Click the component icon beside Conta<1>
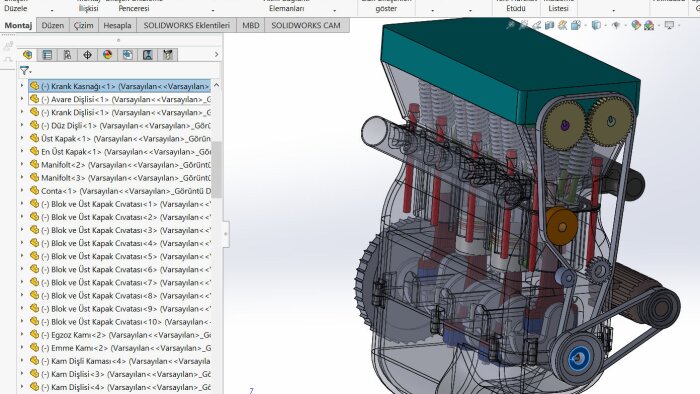This screenshot has width=700, height=394. [x=34, y=191]
